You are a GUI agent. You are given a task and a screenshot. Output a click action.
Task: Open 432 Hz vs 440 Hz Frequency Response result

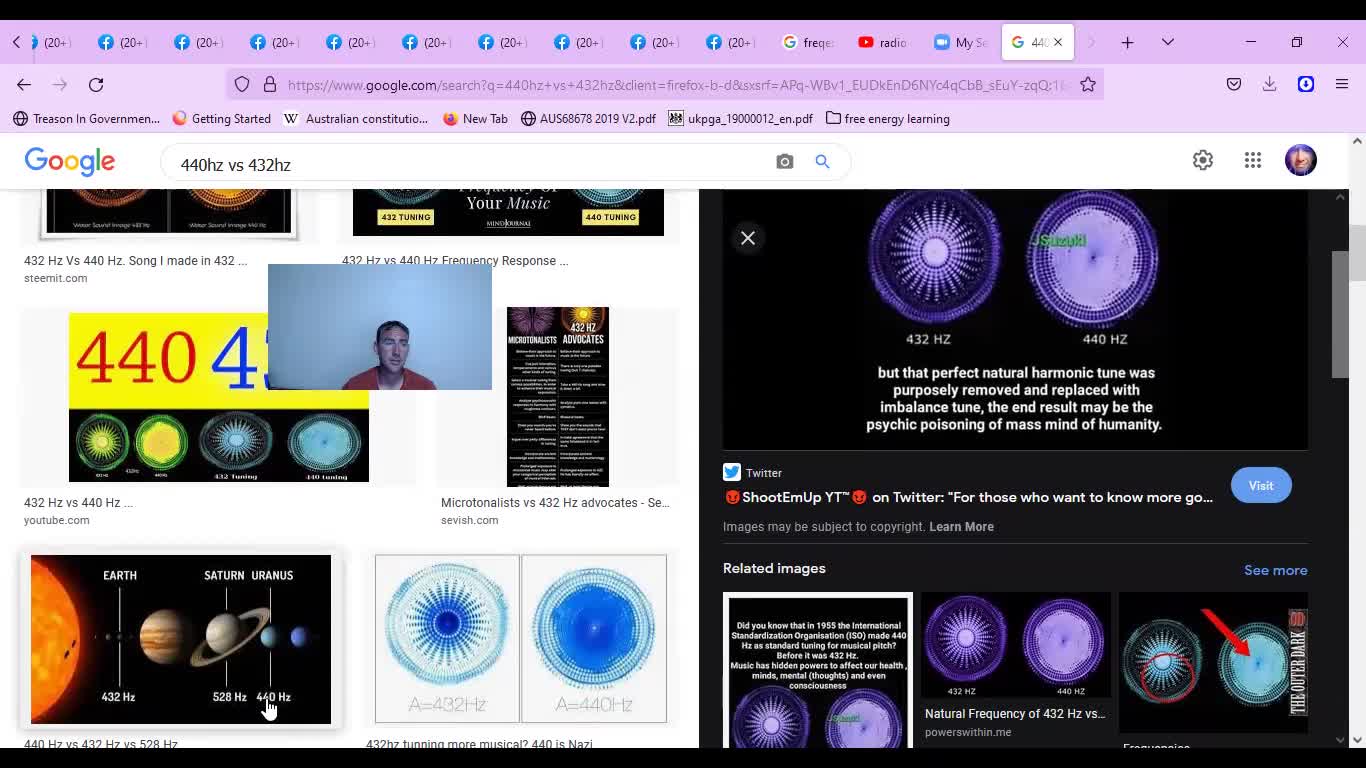point(455,261)
